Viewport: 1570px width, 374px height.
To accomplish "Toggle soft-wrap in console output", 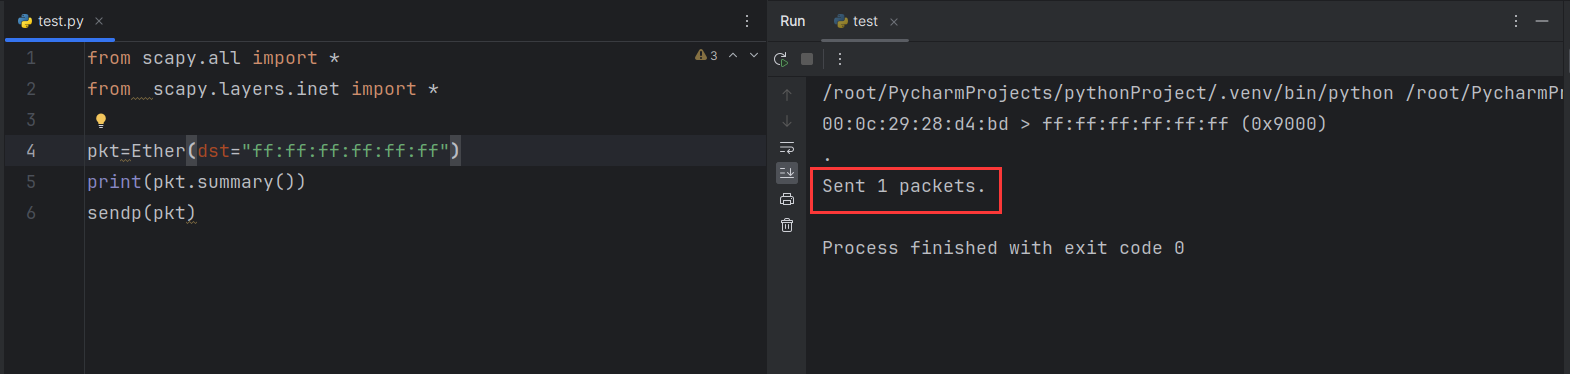I will (787, 147).
